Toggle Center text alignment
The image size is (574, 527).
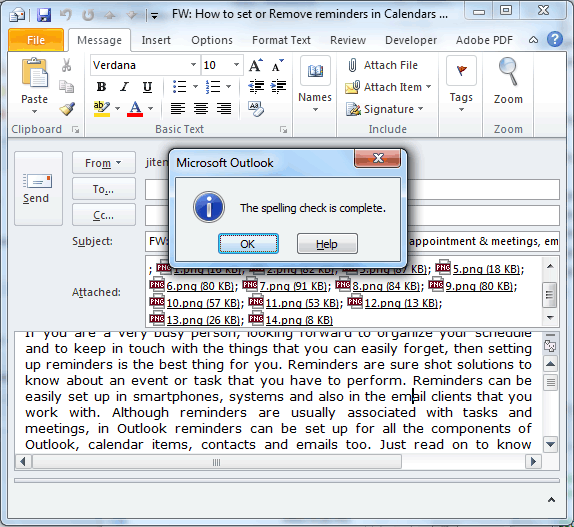(201, 109)
